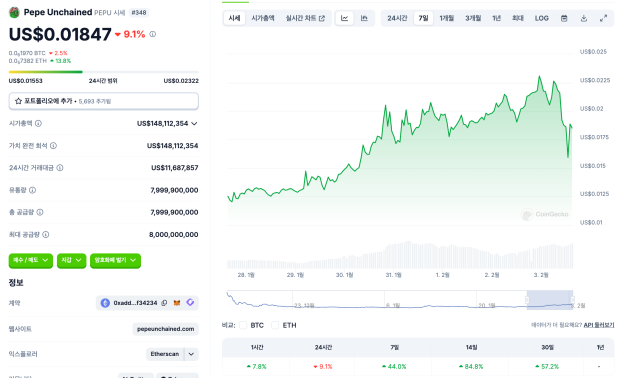Expand chart to fullscreen

click(603, 18)
